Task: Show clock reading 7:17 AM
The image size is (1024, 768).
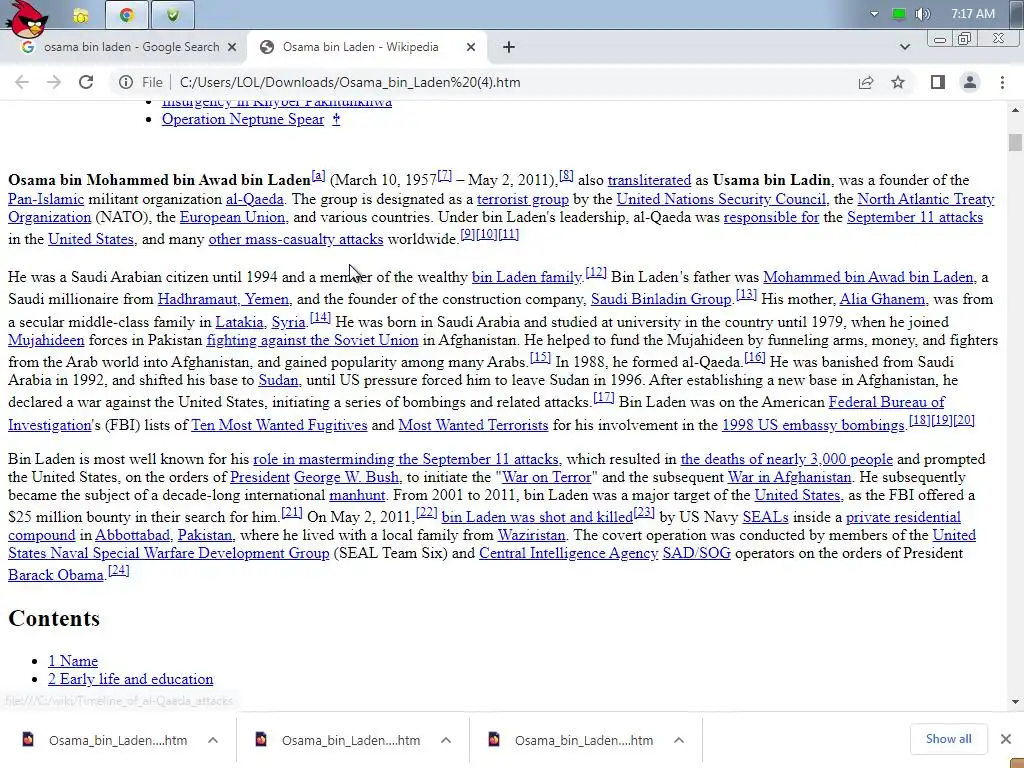Action: [972, 14]
